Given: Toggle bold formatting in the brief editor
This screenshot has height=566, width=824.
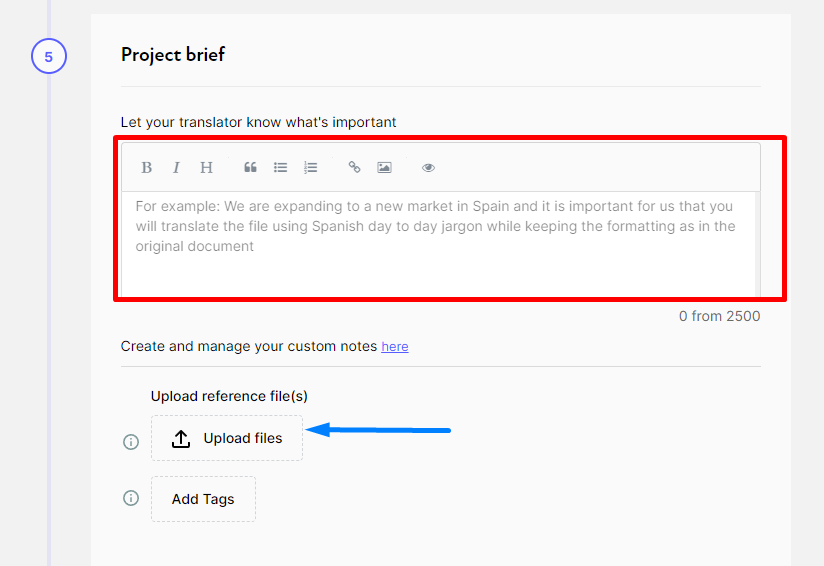Looking at the screenshot, I should pos(147,168).
